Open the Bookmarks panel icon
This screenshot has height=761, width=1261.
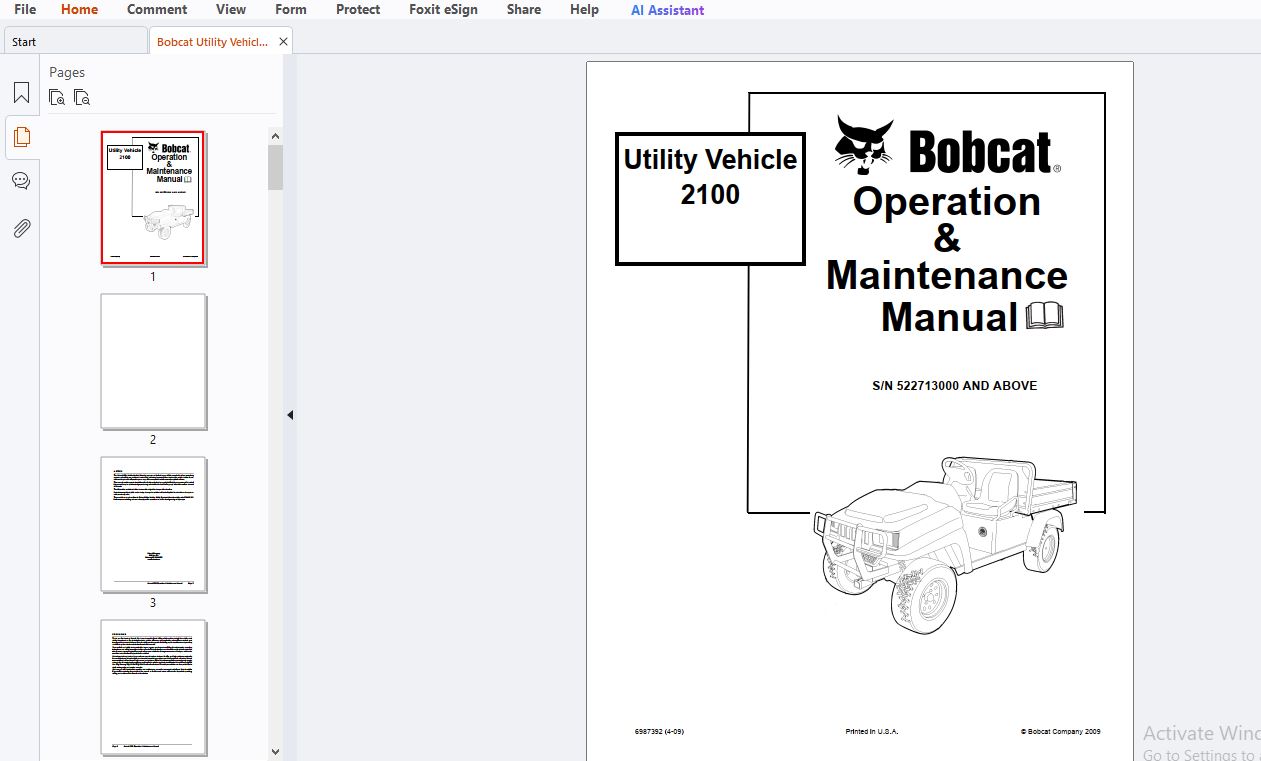click(x=21, y=93)
